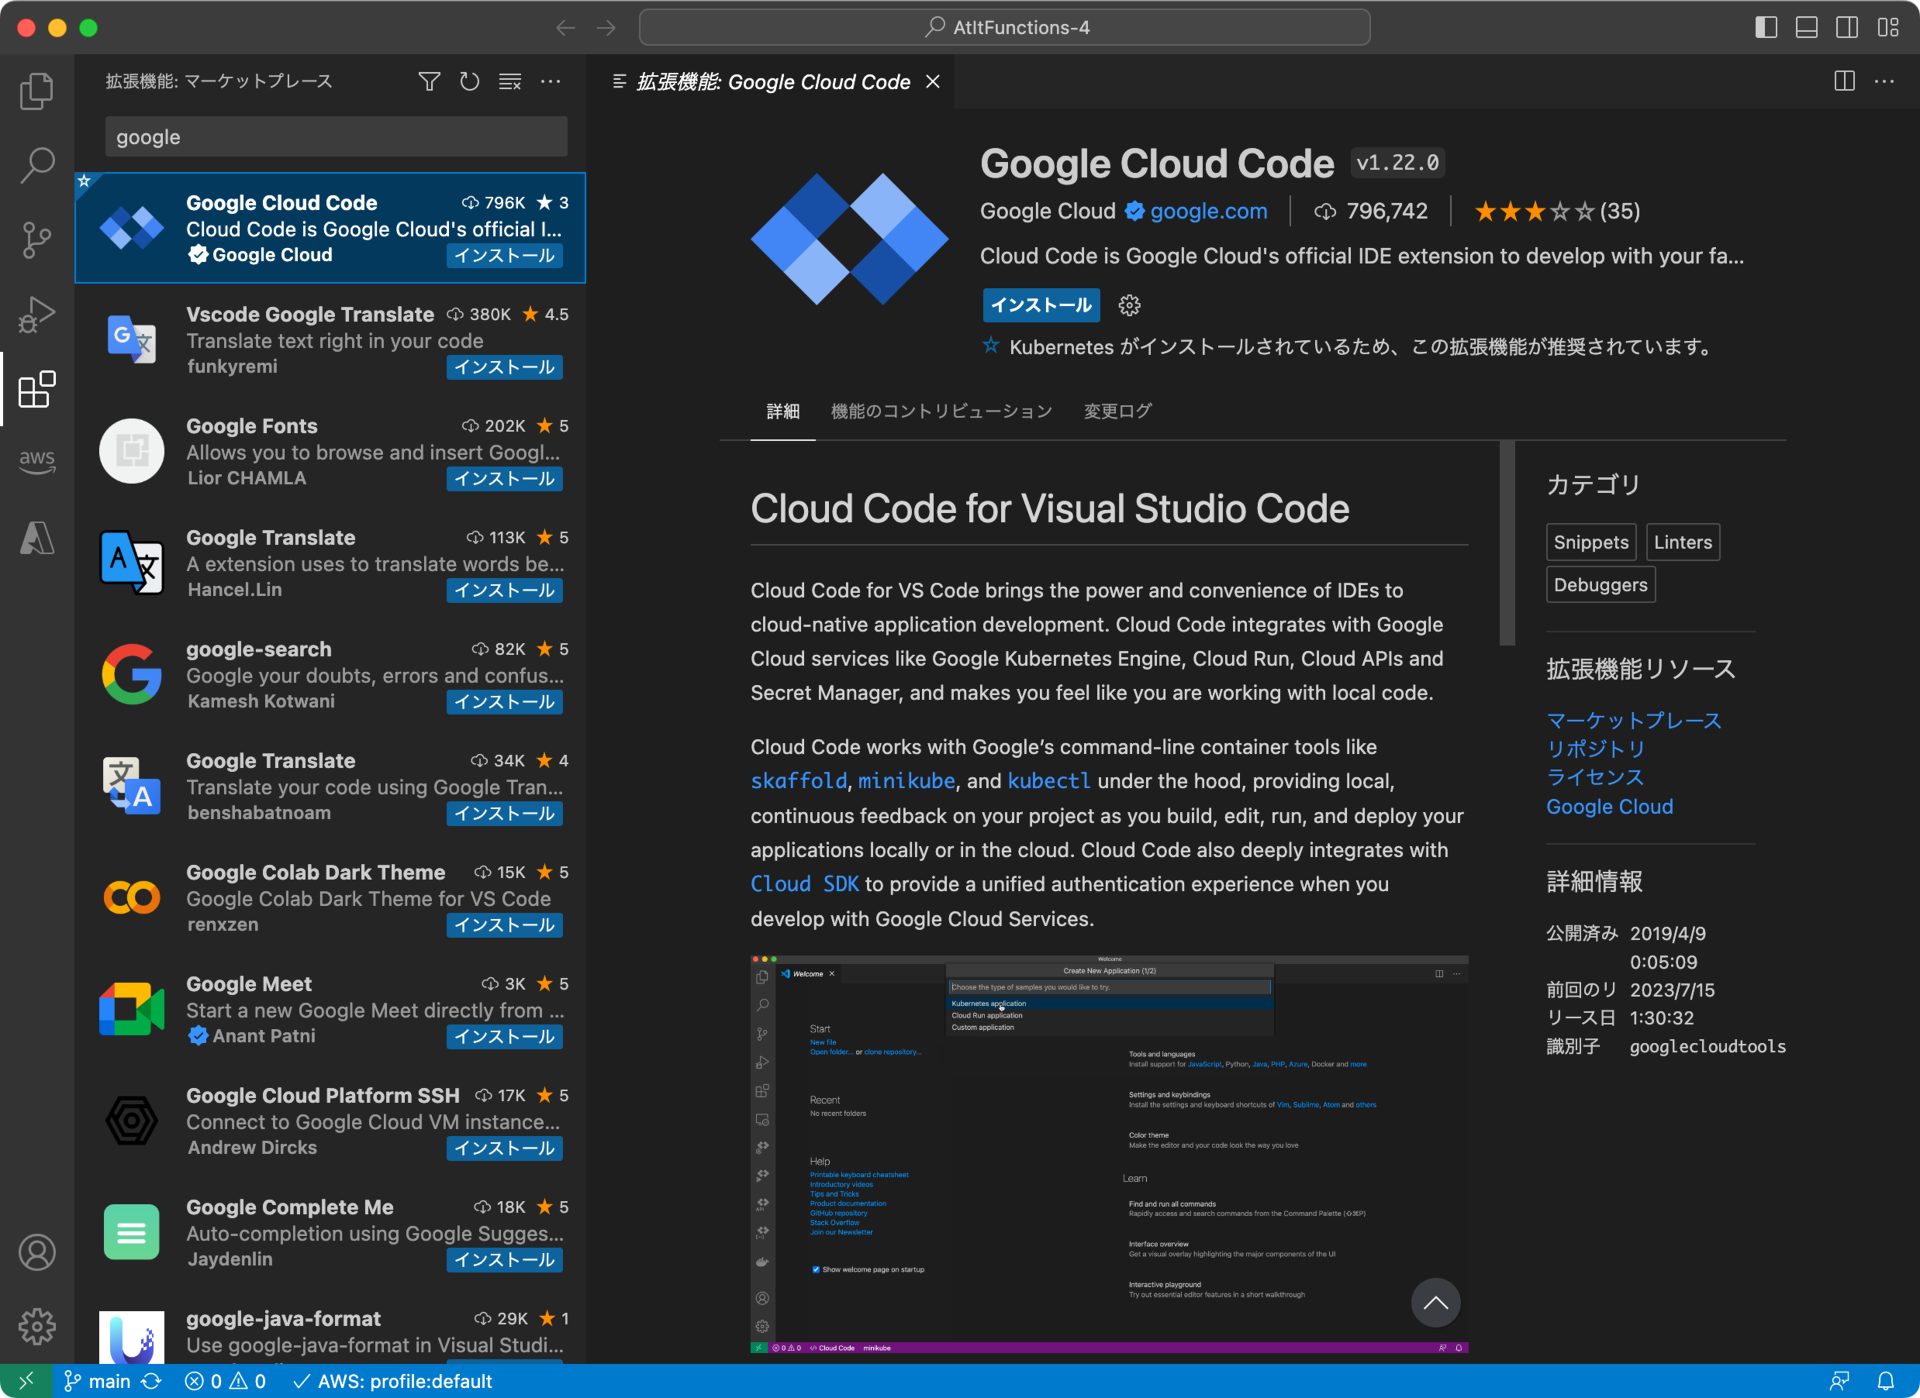The width and height of the screenshot is (1920, 1398).
Task: Open the Search view
Action: [37, 165]
